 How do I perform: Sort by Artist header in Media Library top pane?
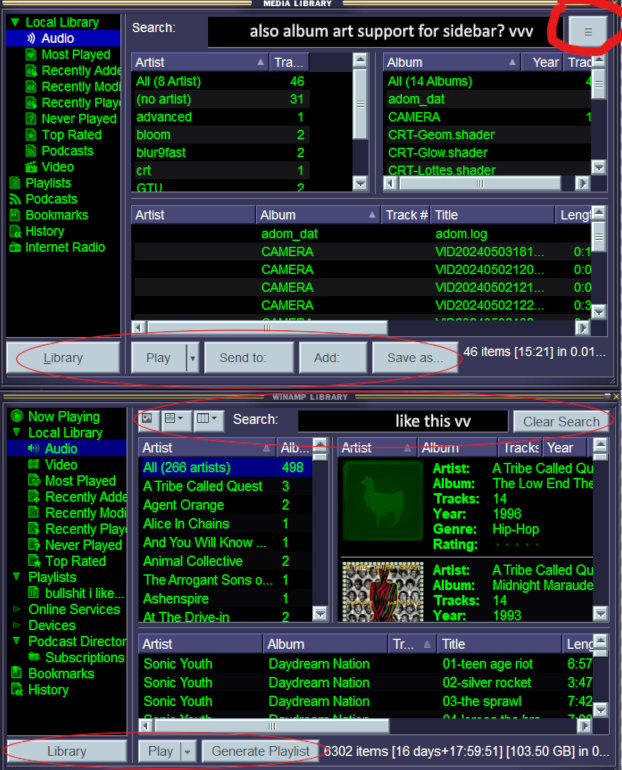pos(200,62)
